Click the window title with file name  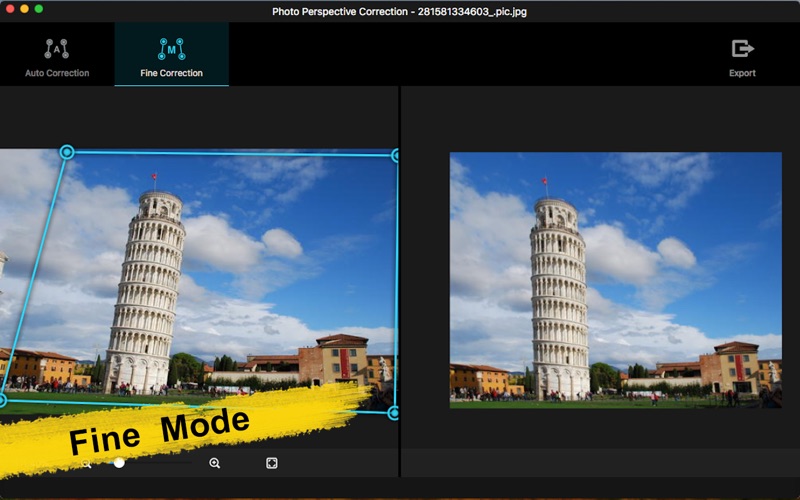tap(400, 11)
